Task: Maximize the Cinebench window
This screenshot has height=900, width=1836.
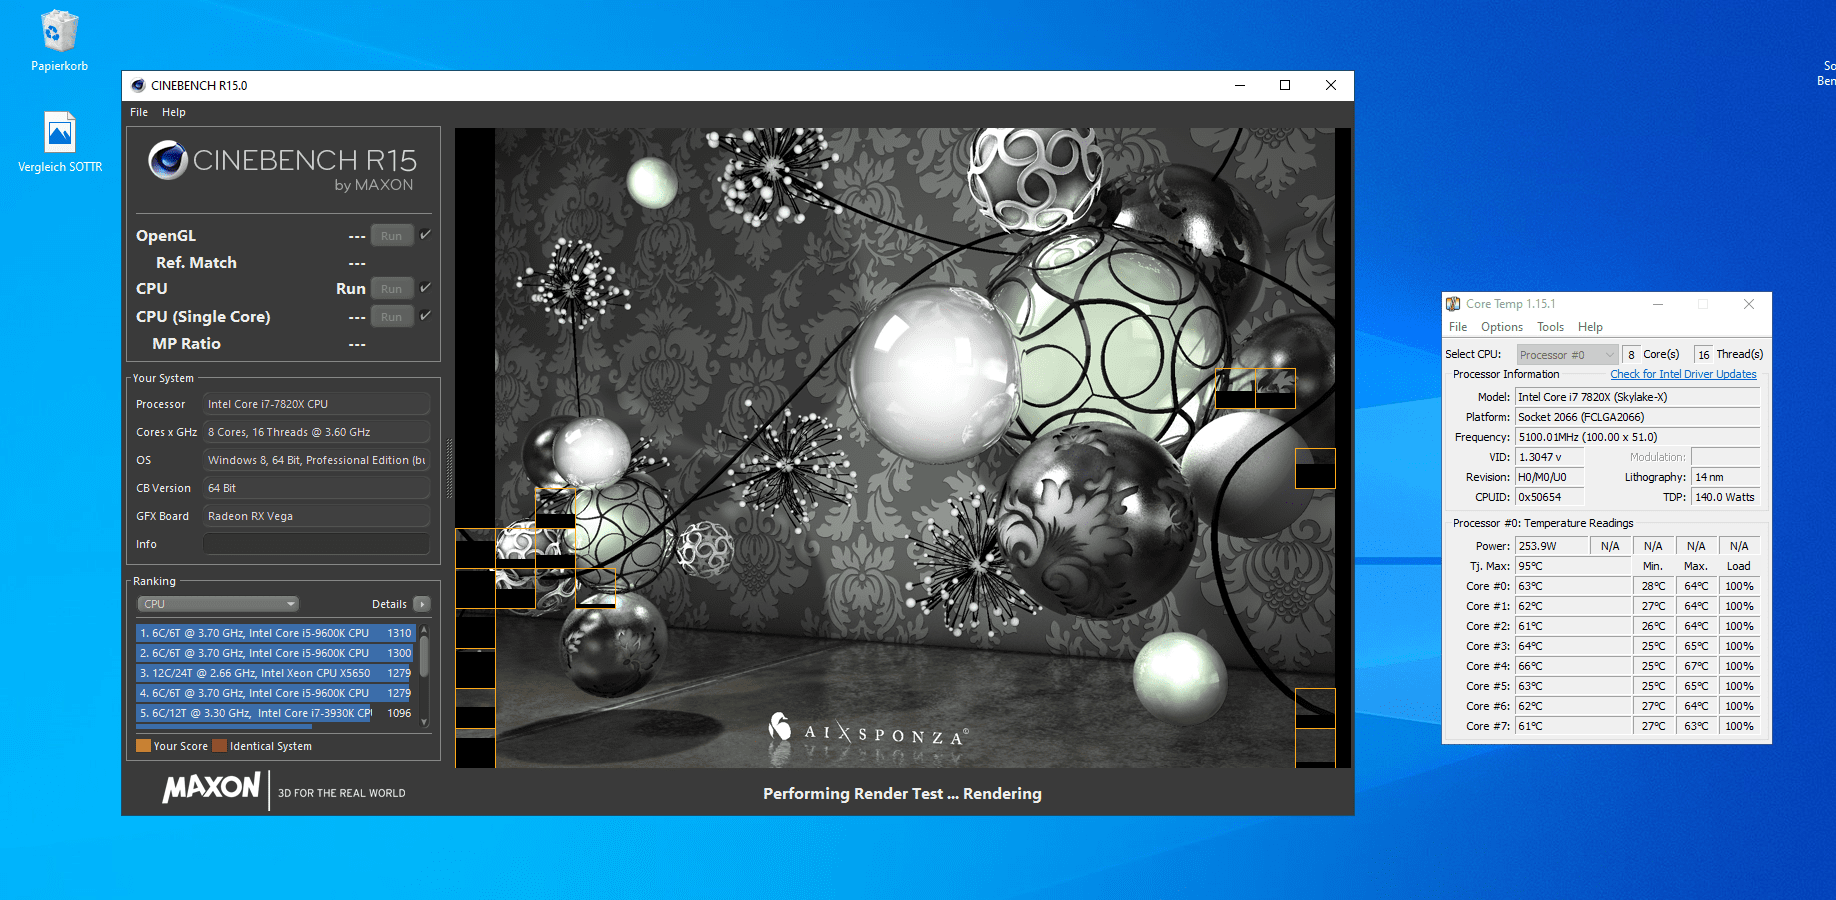Action: [x=1285, y=85]
